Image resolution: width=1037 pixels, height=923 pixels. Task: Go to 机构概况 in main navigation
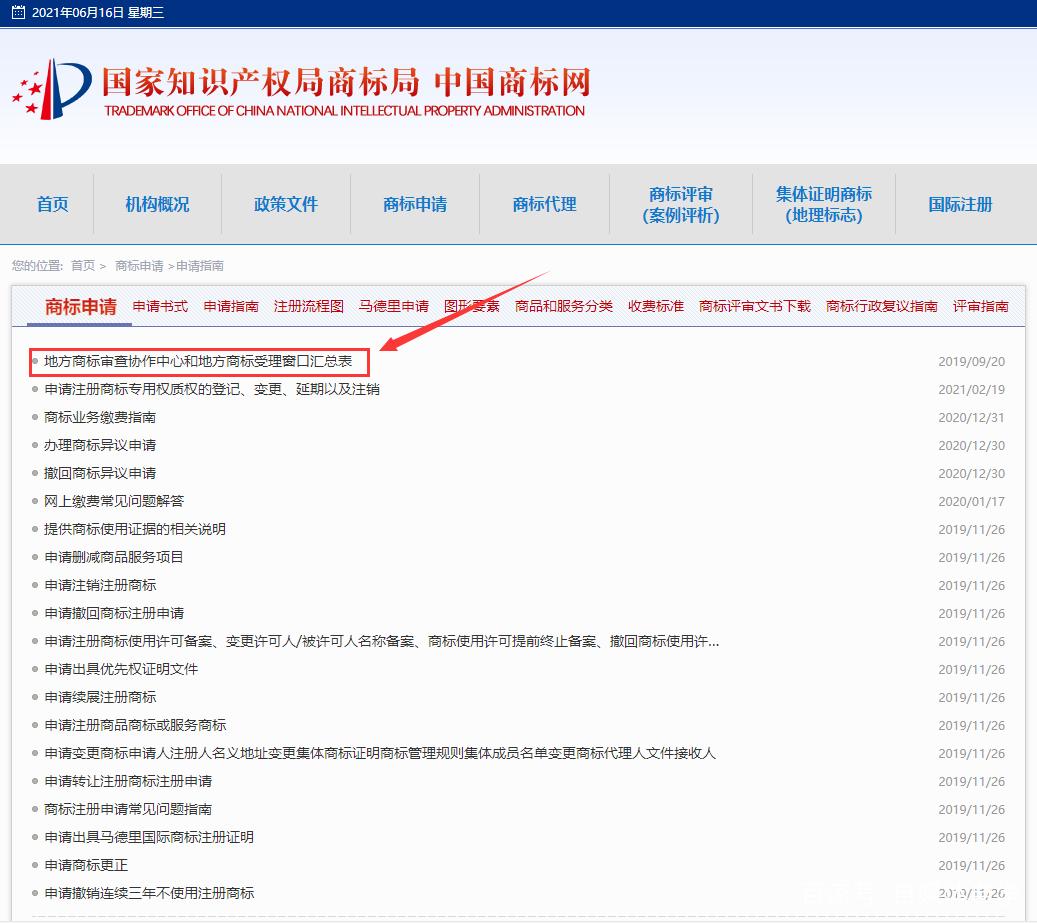[x=157, y=204]
